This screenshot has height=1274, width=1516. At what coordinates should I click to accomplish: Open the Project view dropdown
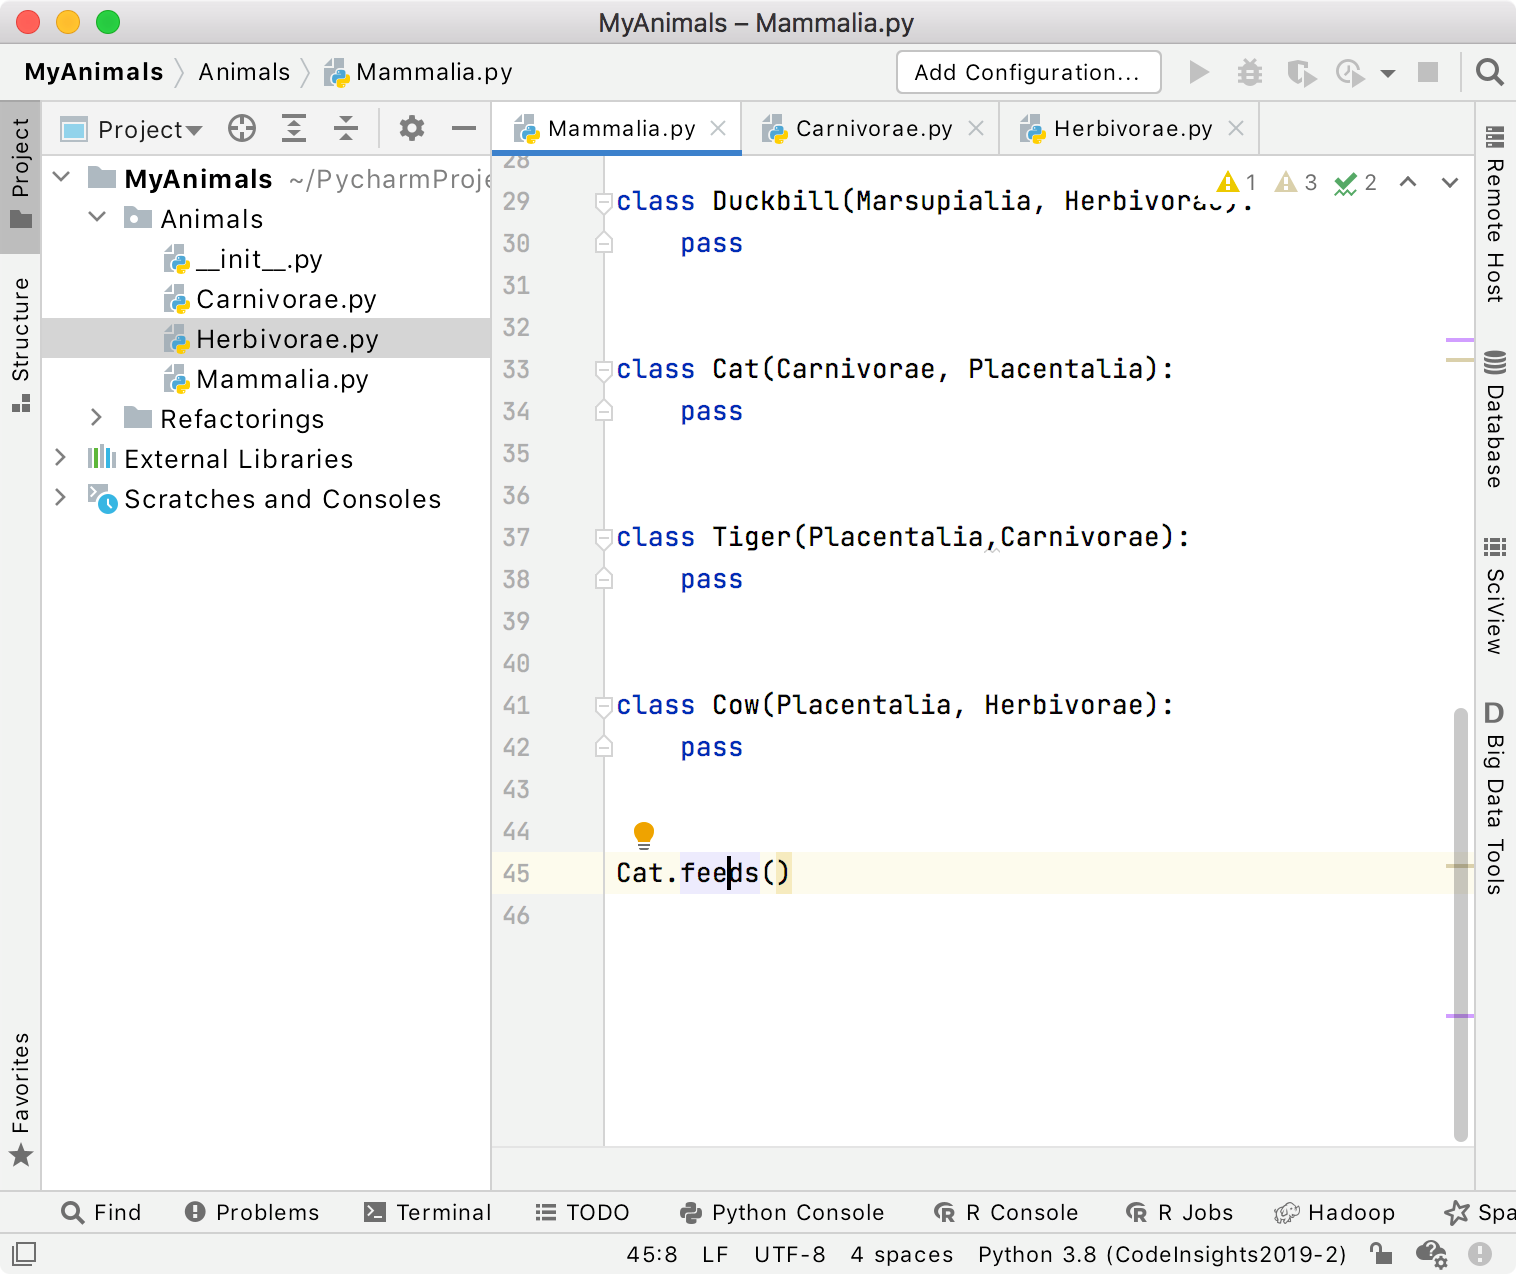click(x=149, y=129)
